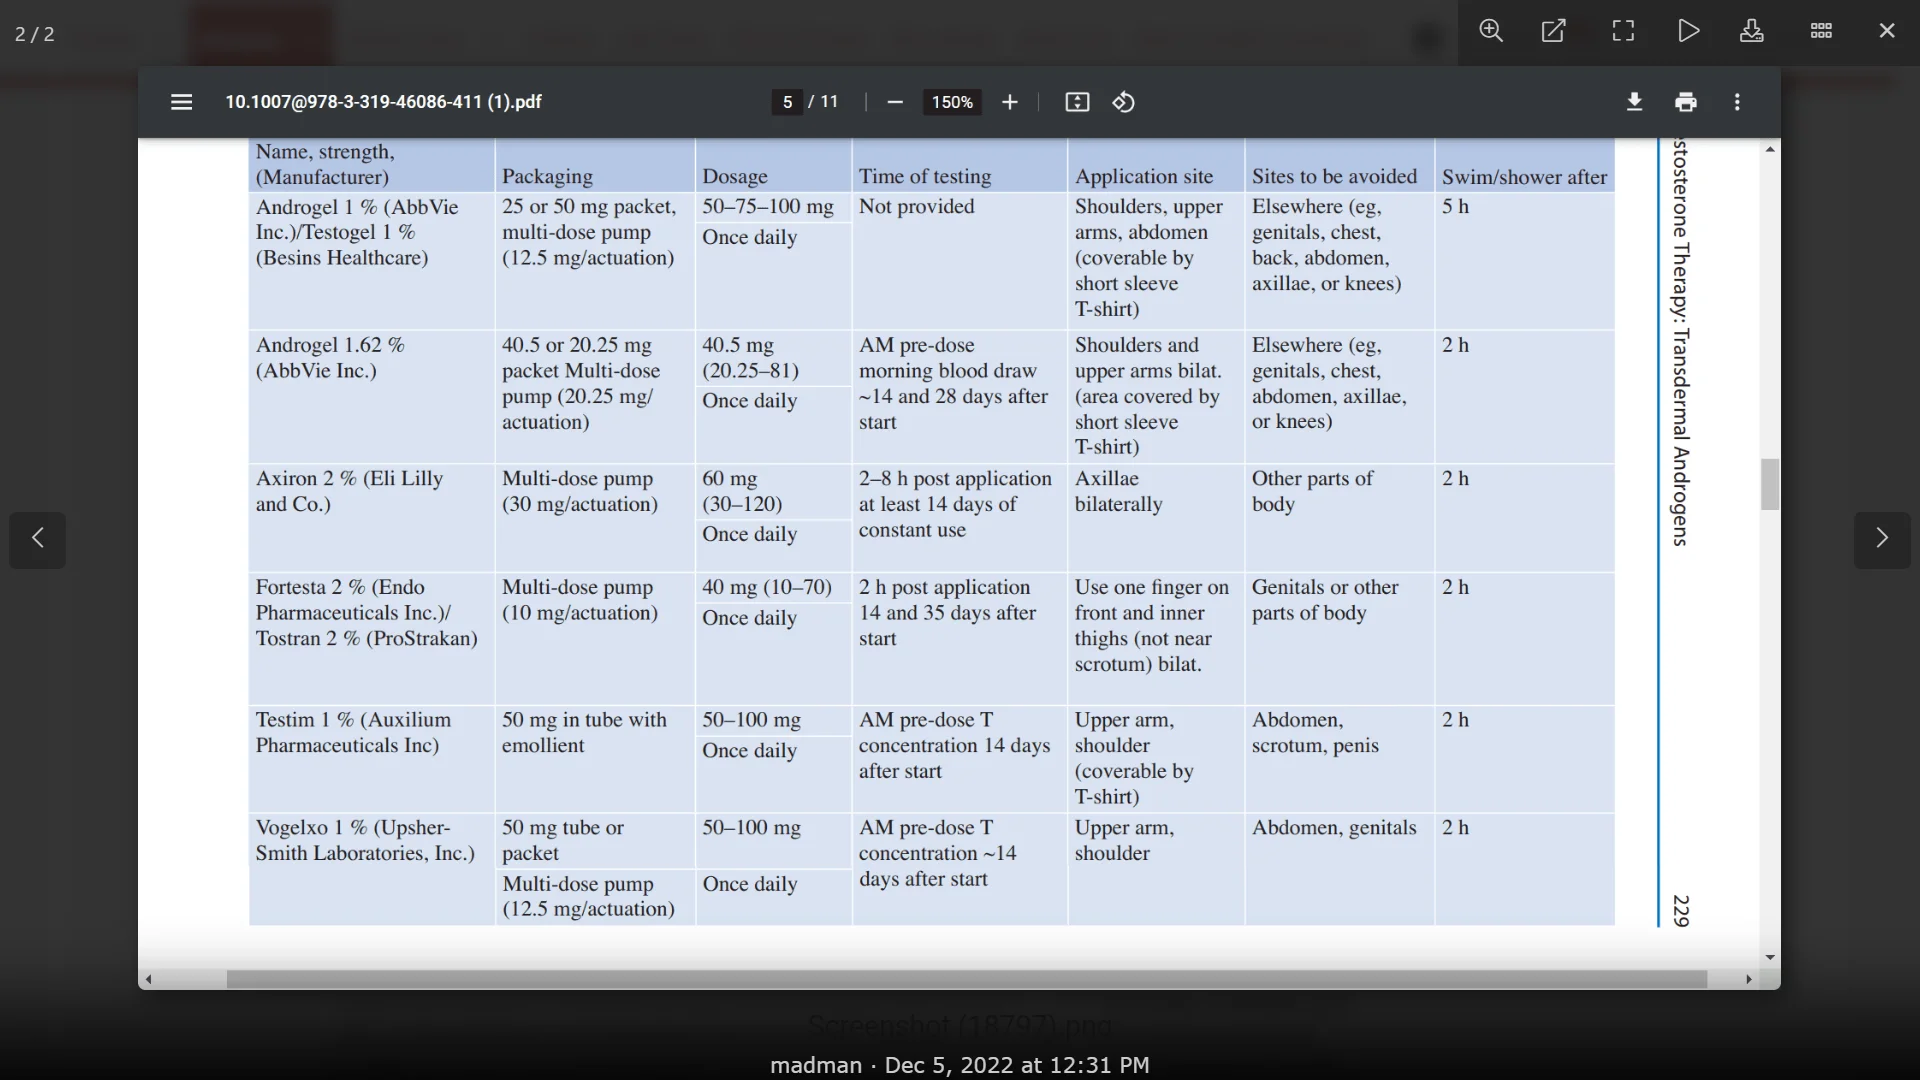Click the PDF file name title

383,102
